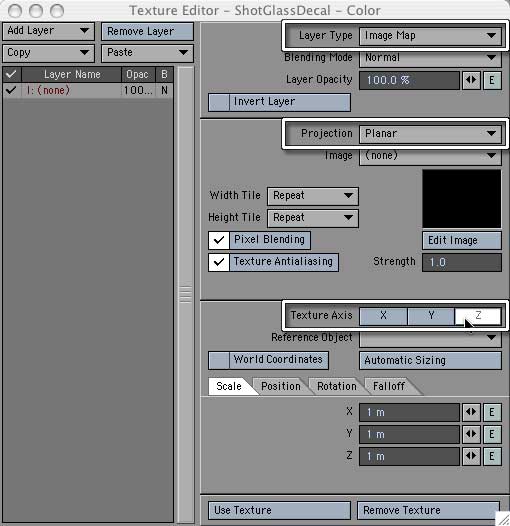Viewport: 510px width, 526px height.
Task: Click the Scale X mini-slider arrows
Action: point(471,412)
